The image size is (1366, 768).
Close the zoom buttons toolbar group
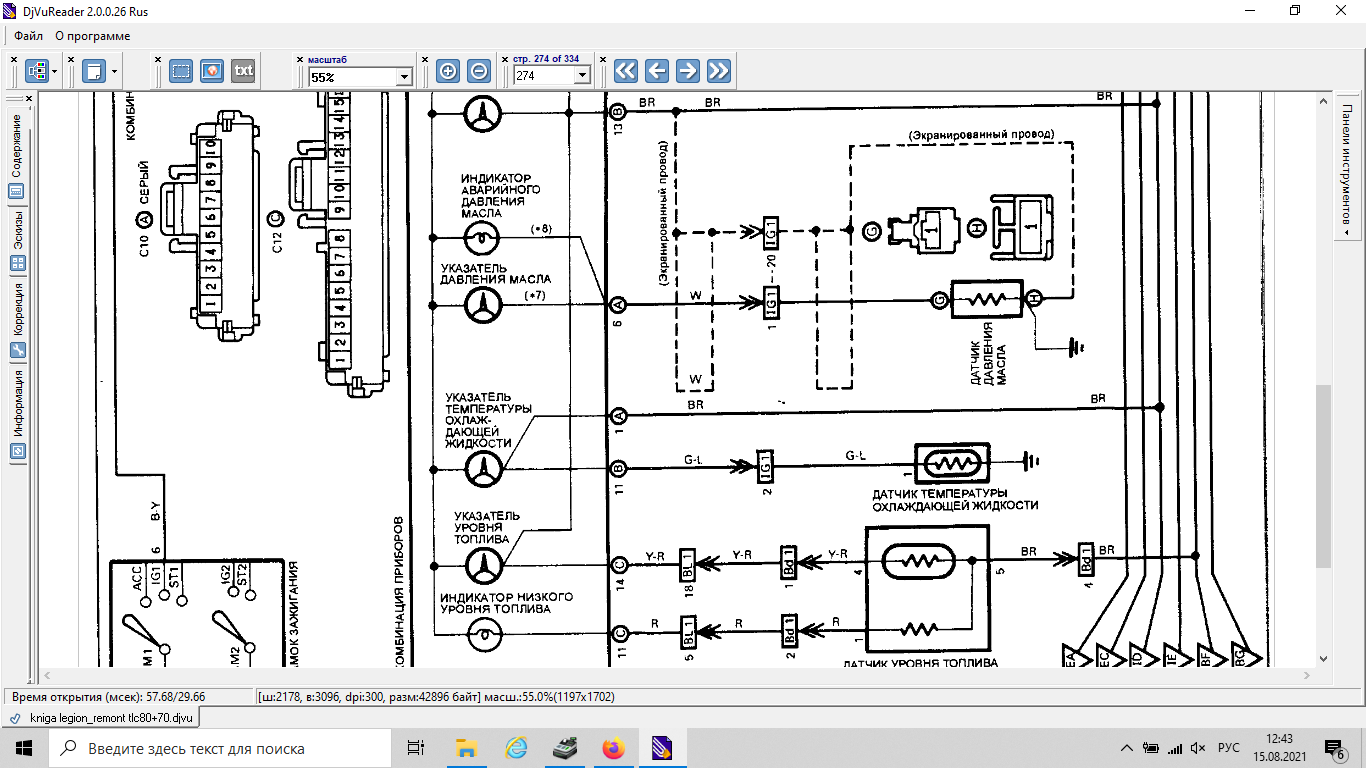[x=427, y=60]
